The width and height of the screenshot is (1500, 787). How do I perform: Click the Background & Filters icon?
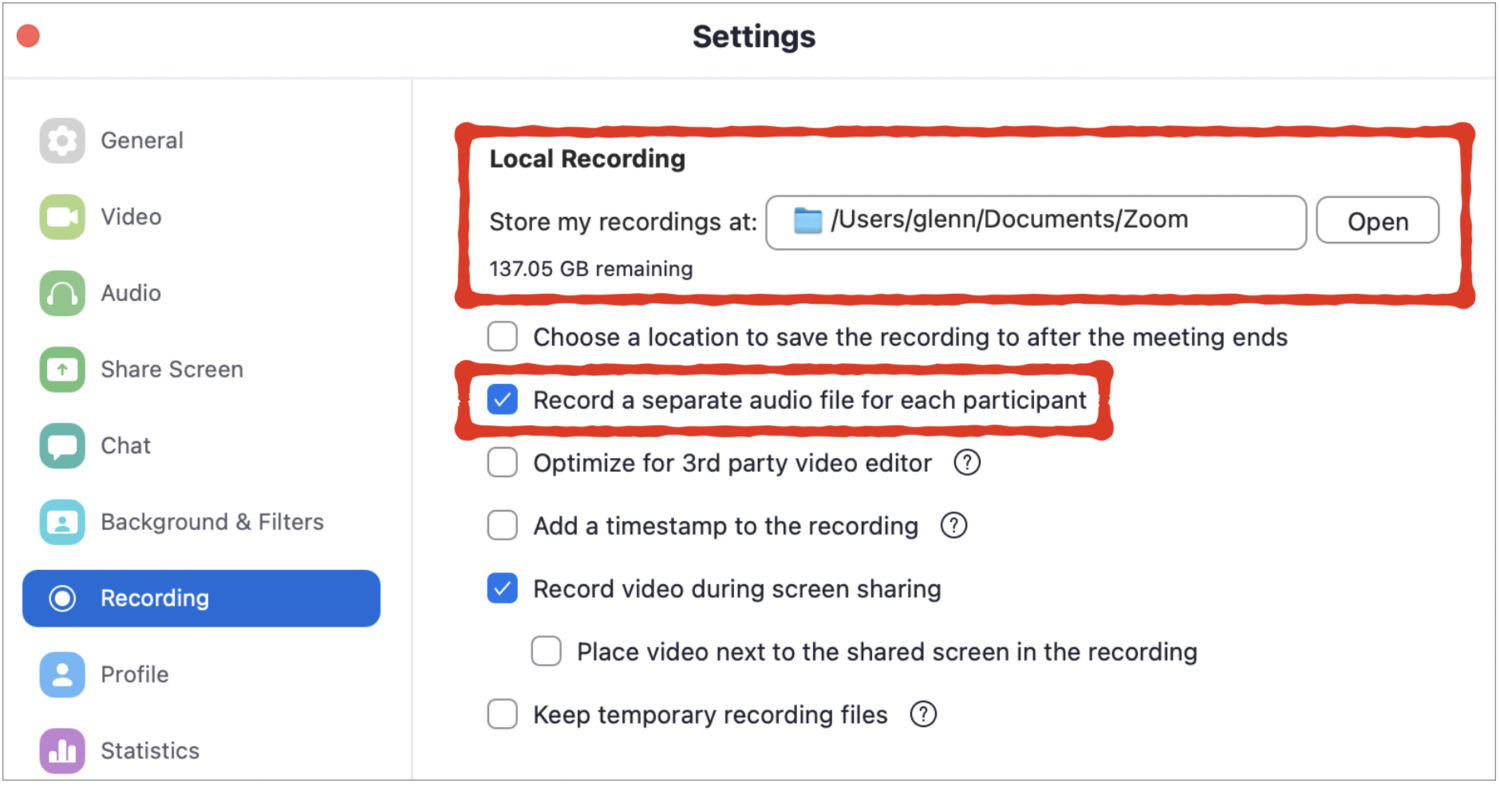(62, 522)
